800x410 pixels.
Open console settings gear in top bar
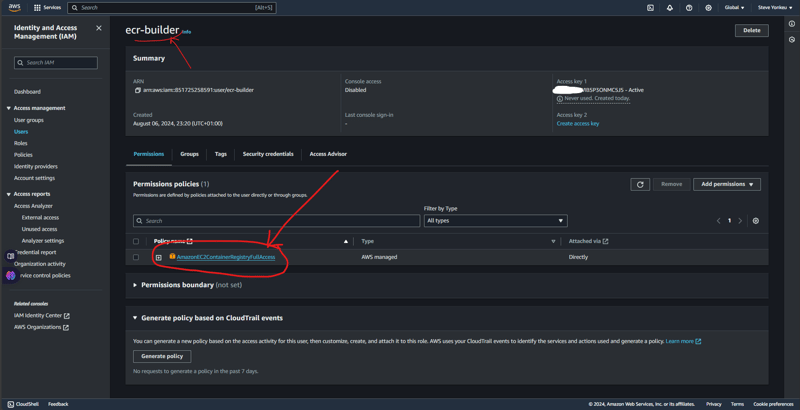pos(708,8)
